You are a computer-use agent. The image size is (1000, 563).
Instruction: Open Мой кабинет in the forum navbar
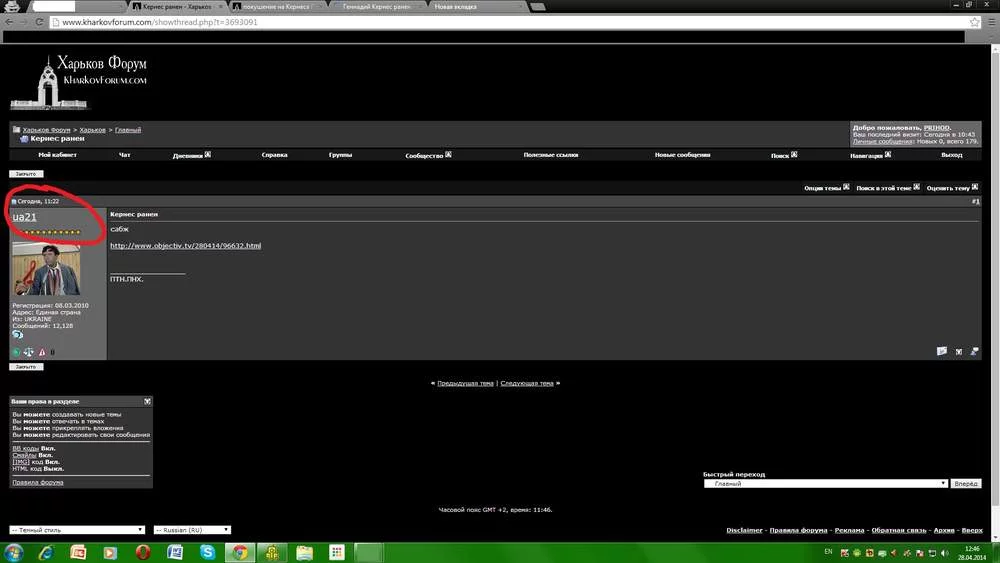[x=57, y=155]
